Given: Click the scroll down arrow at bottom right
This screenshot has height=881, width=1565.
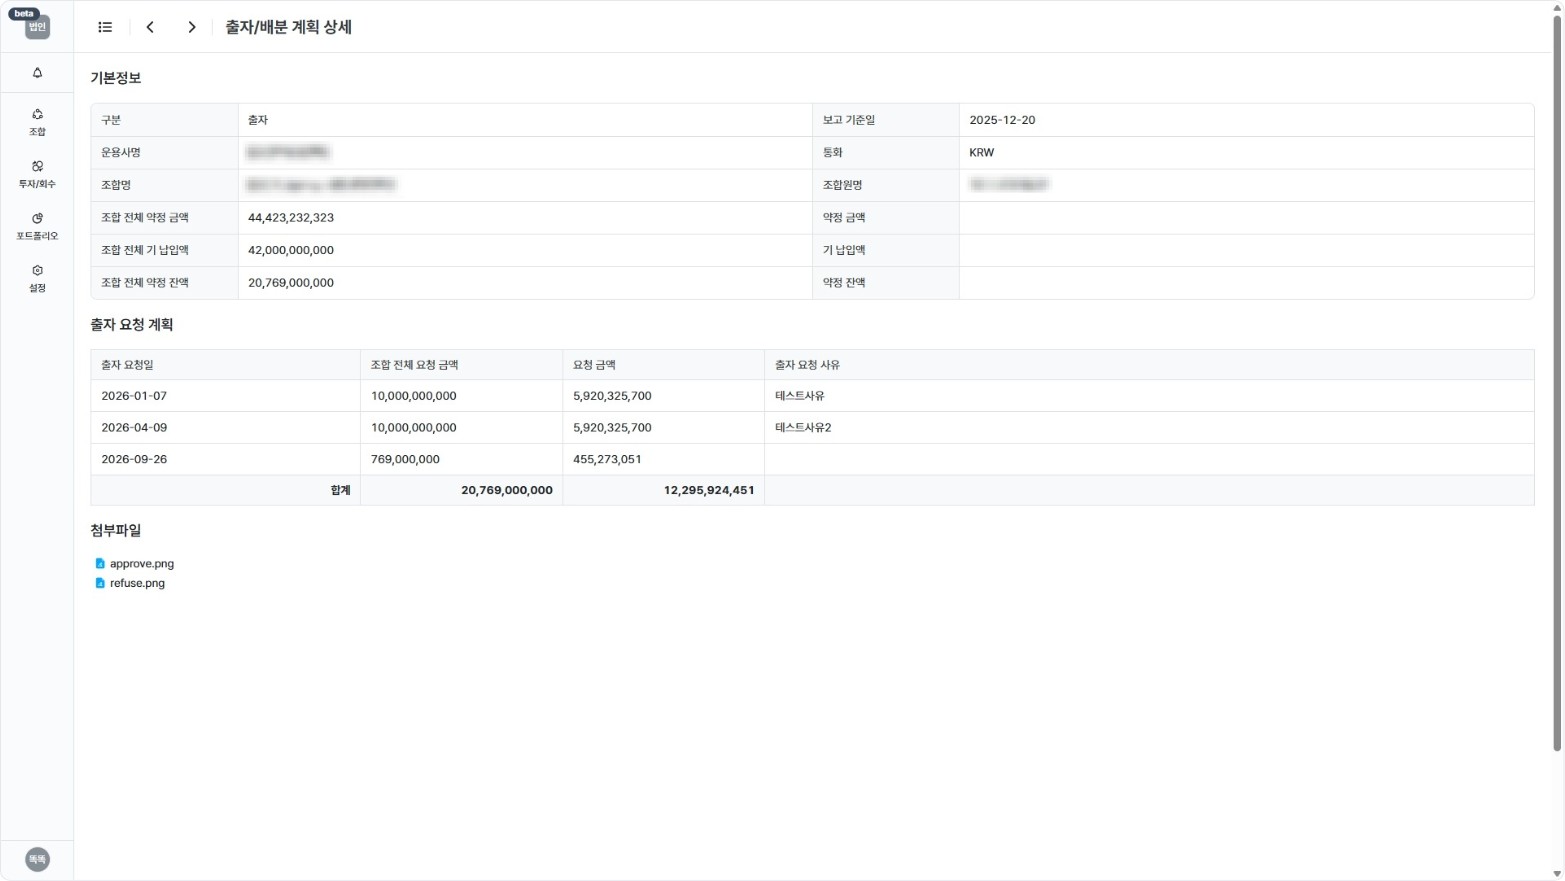Looking at the screenshot, I should pyautogui.click(x=1556, y=874).
